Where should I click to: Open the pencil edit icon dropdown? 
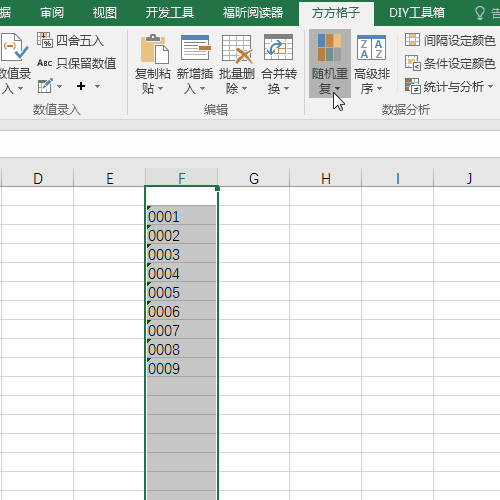pyautogui.click(x=59, y=86)
